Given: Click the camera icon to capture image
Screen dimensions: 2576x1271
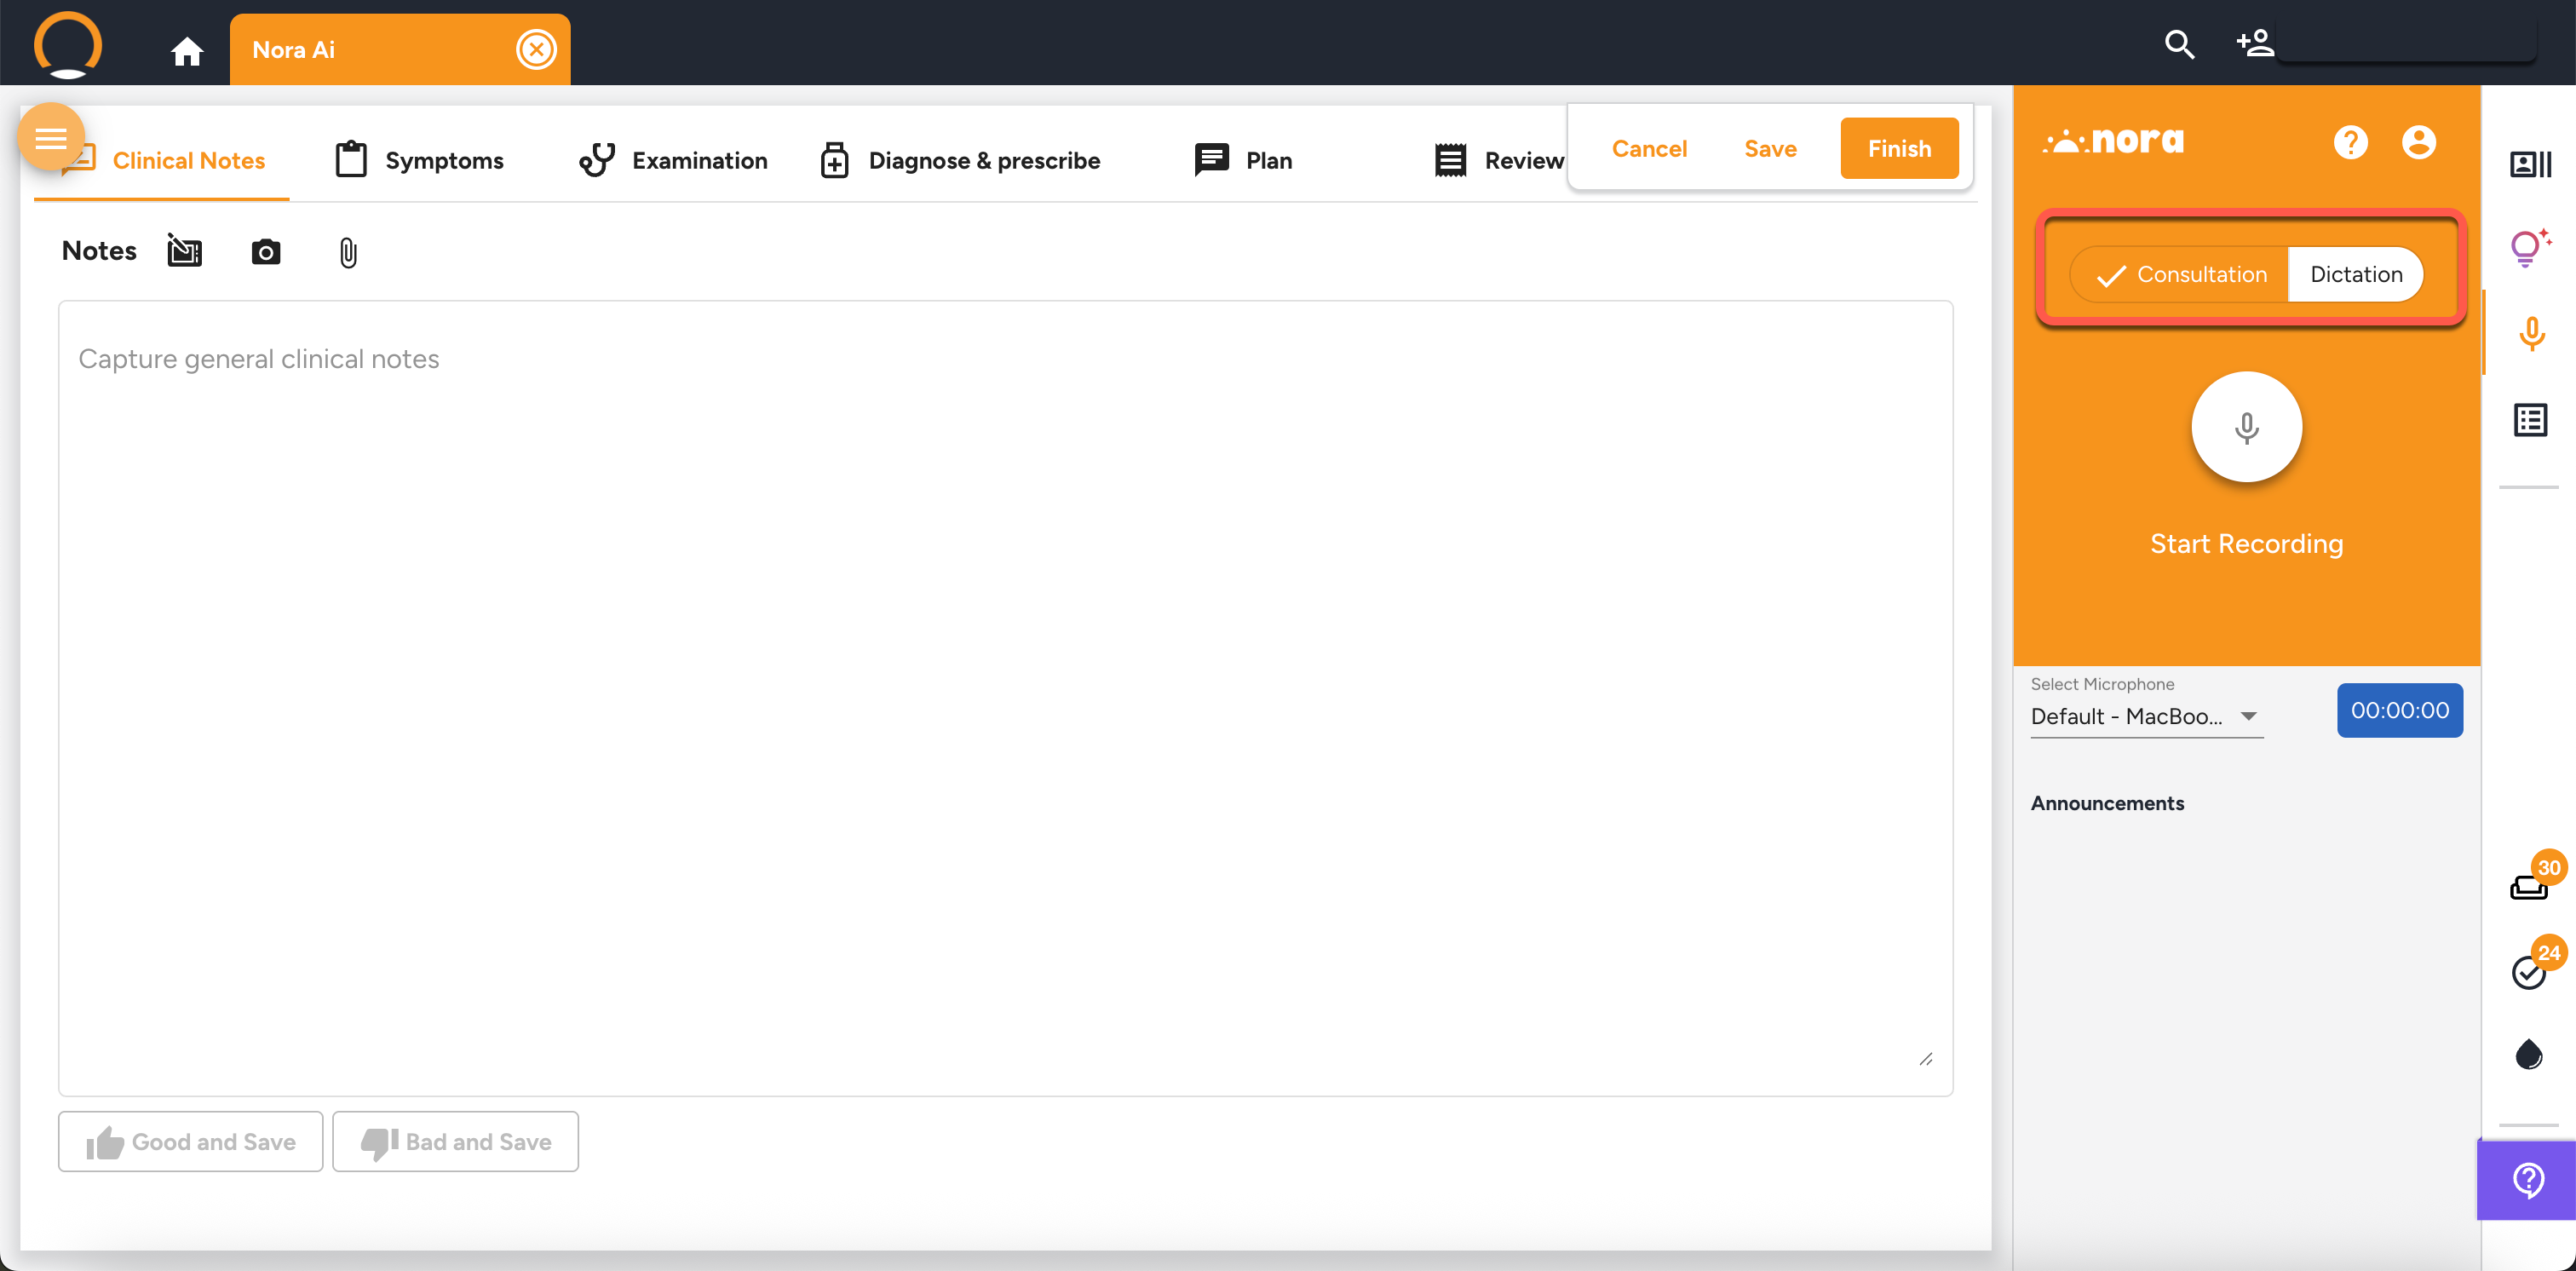Looking at the screenshot, I should pos(265,252).
